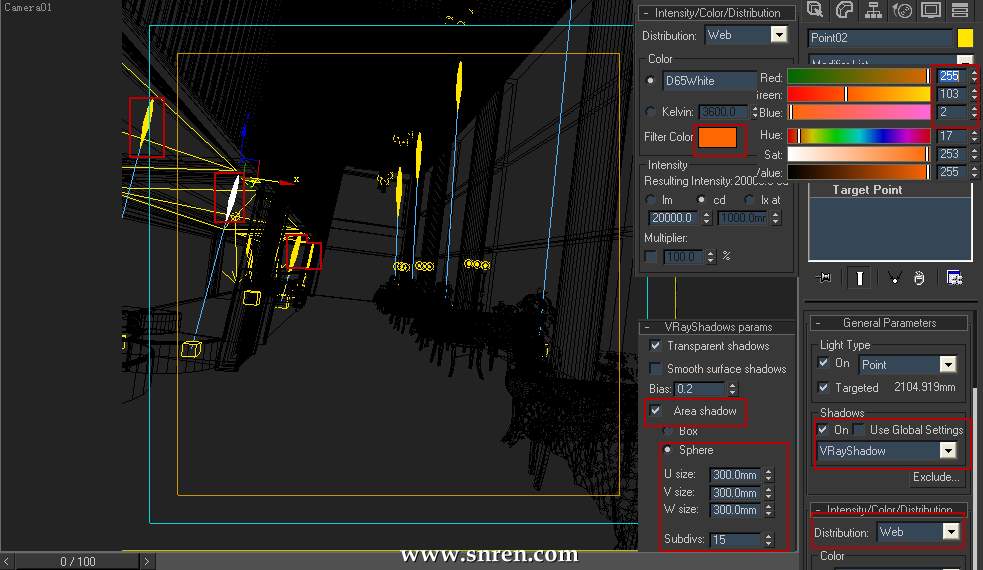Collapse the VRayShadows params rollout
Image resolution: width=983 pixels, height=570 pixels.
pyautogui.click(x=718, y=327)
